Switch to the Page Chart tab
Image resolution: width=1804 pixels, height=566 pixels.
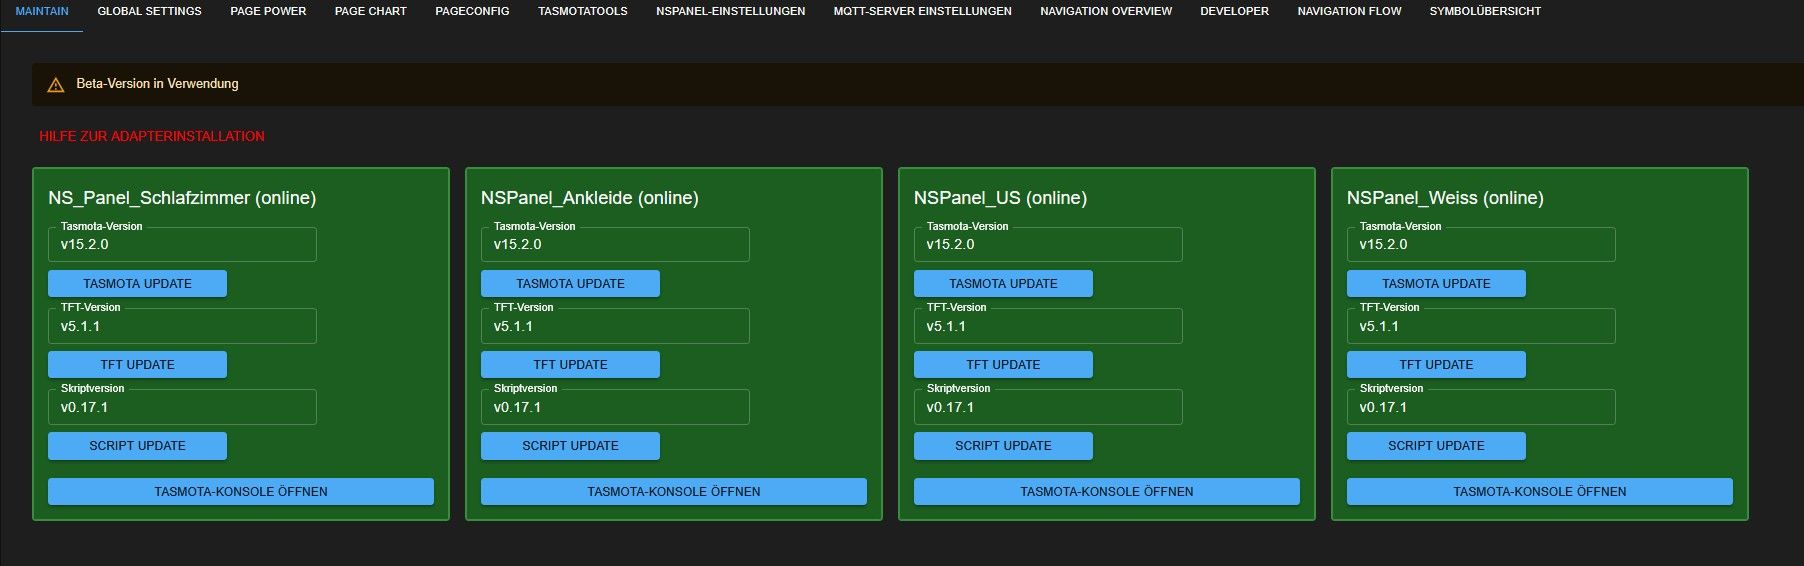[x=370, y=11]
